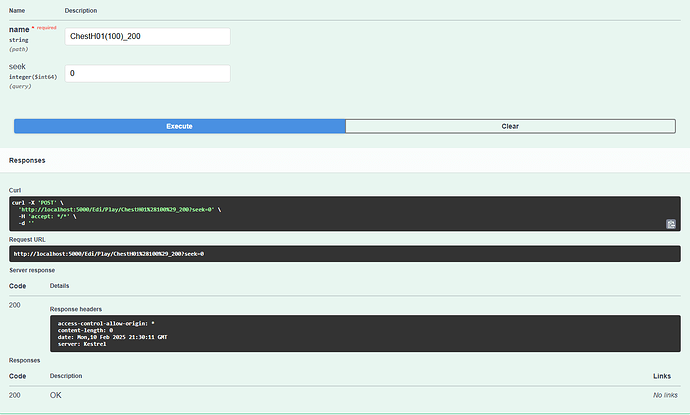Click the Server response label
The width and height of the screenshot is (690, 415).
32,270
